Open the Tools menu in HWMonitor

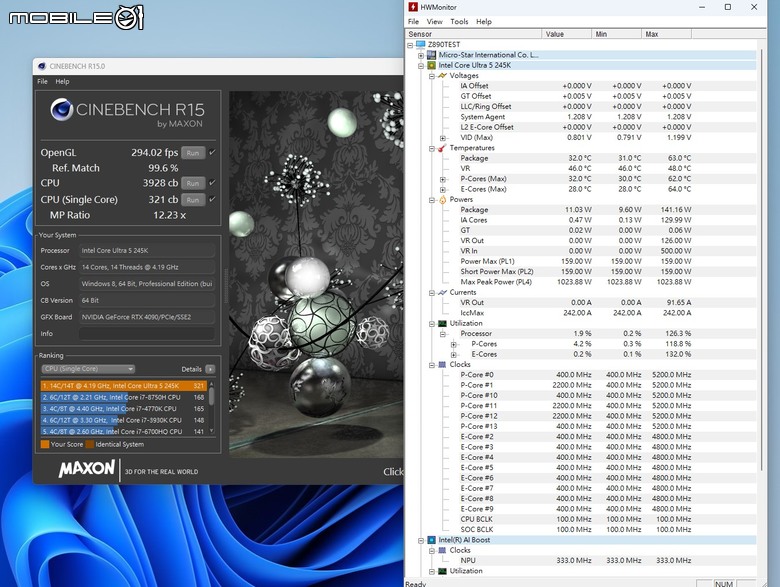click(x=459, y=21)
